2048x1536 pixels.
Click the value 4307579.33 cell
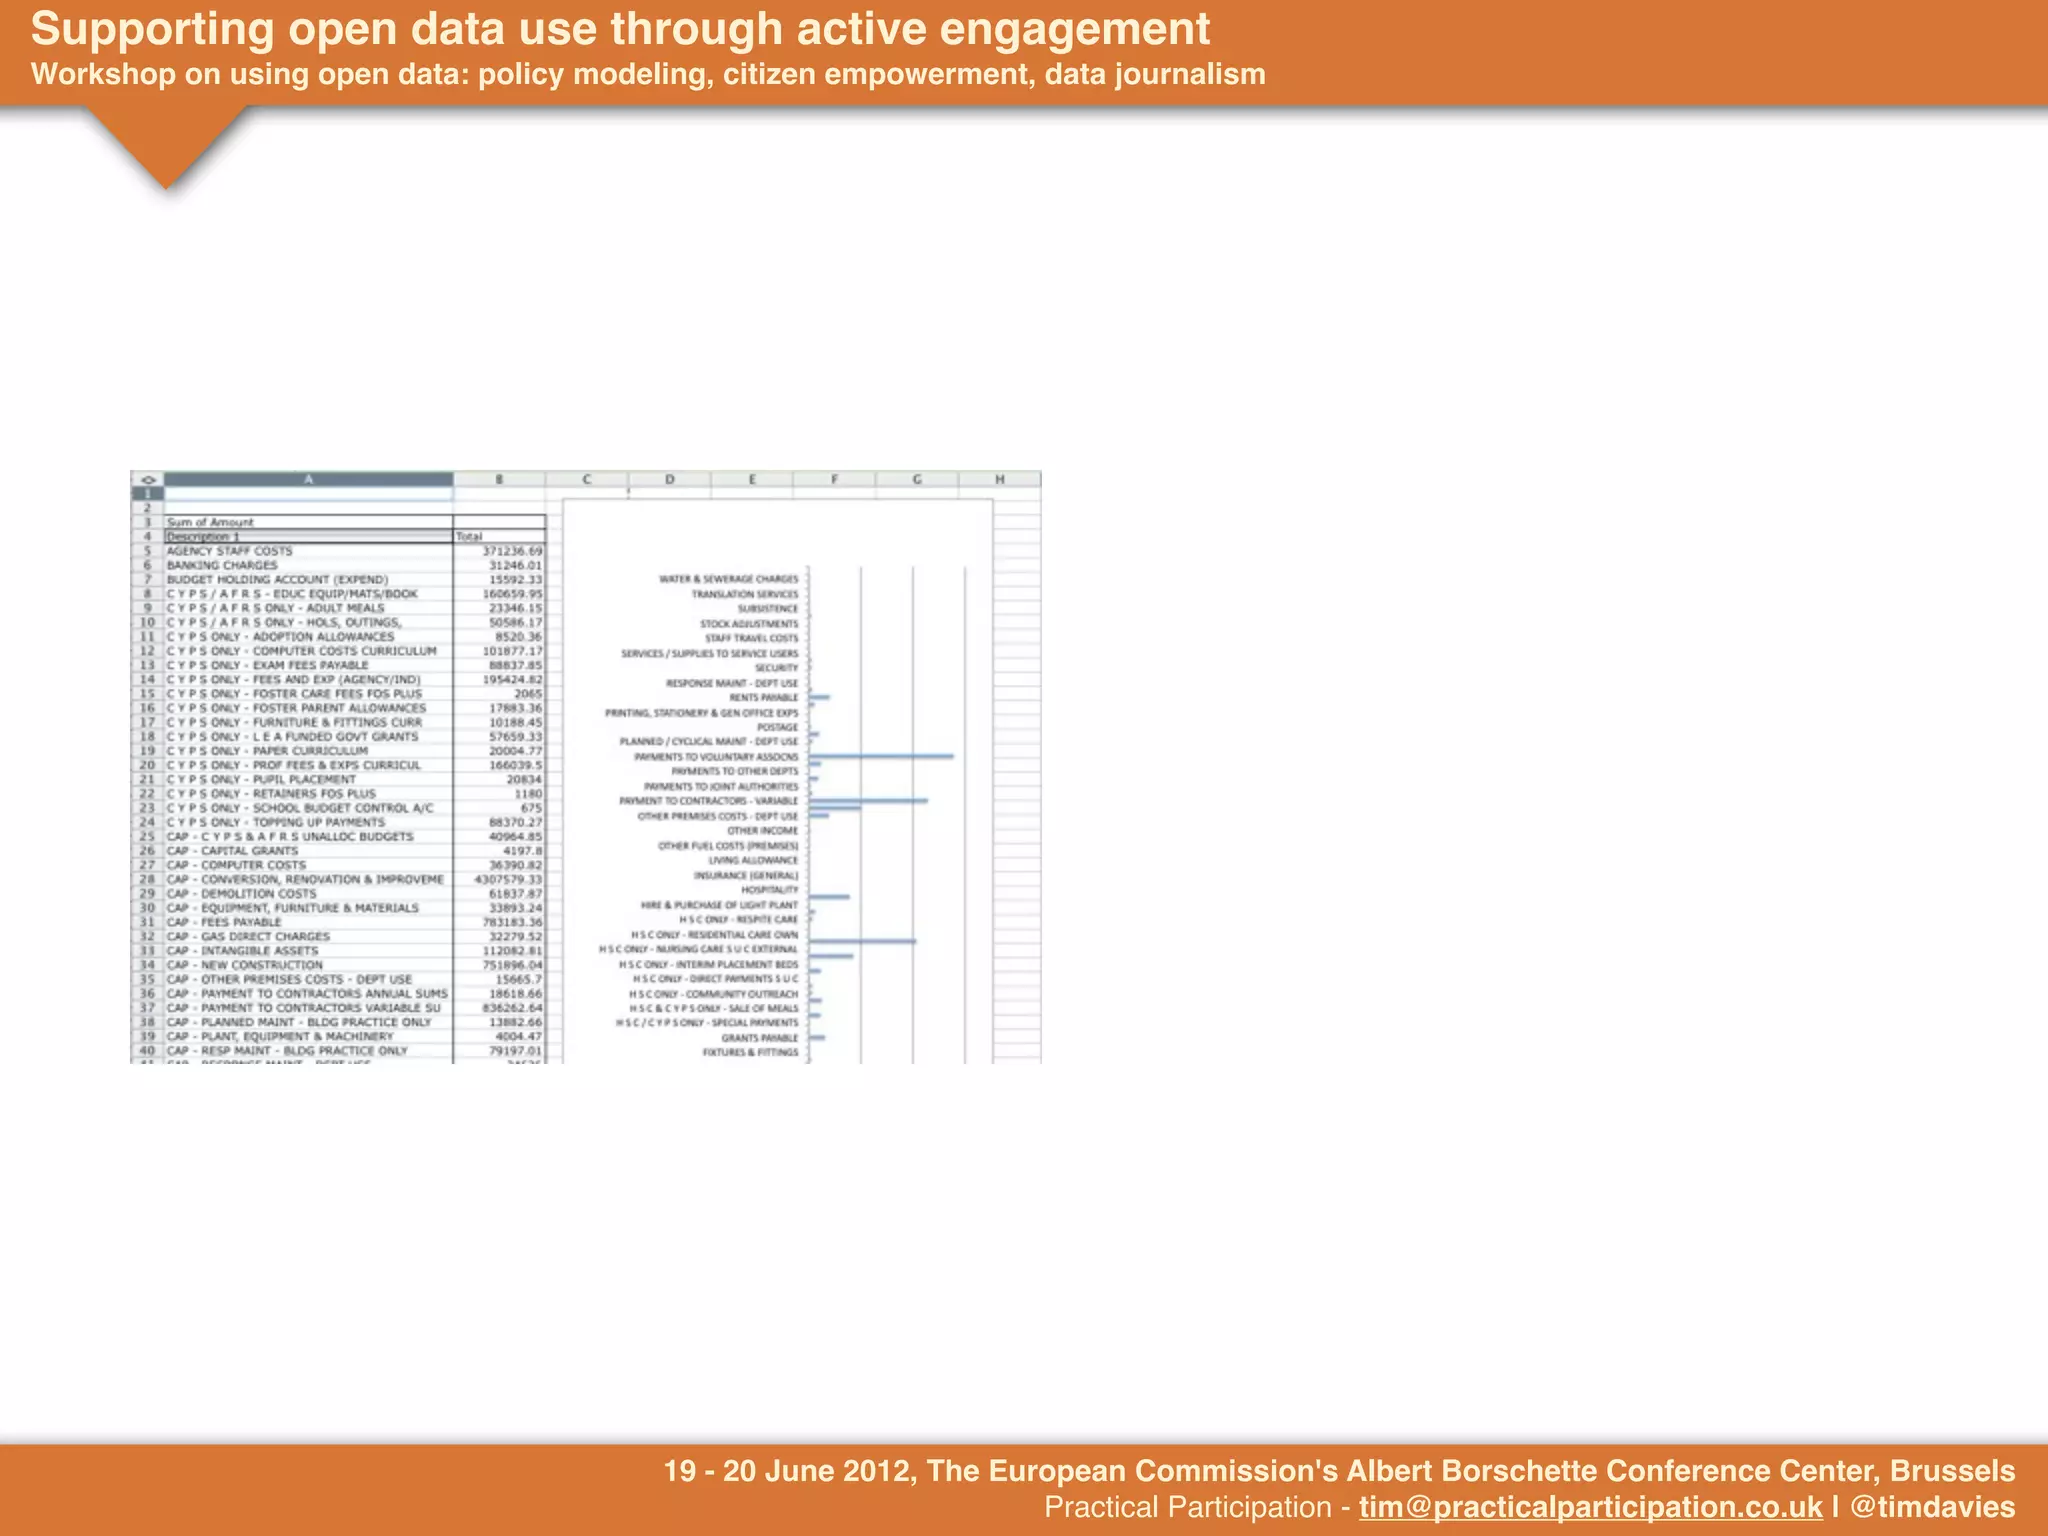(507, 880)
